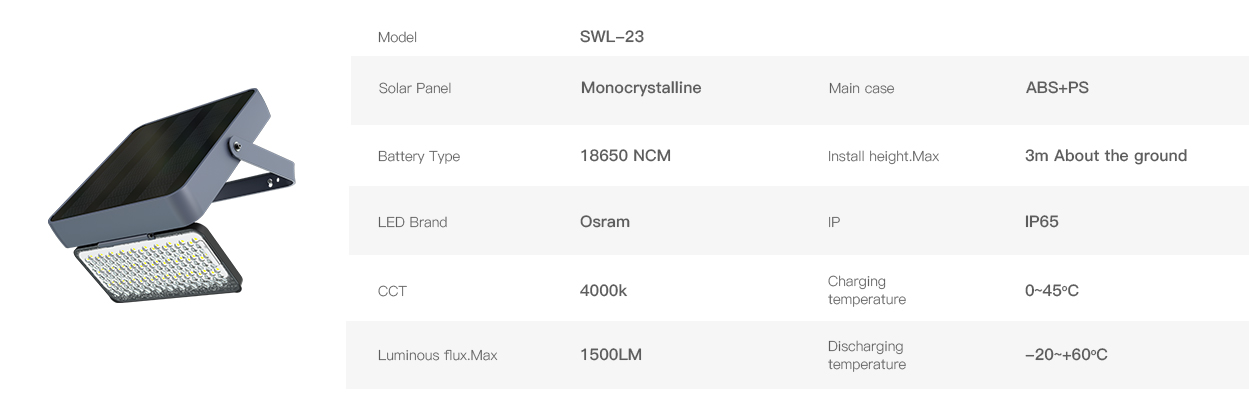Click the Install height.Max label
This screenshot has height=400, width=1249.
click(883, 156)
